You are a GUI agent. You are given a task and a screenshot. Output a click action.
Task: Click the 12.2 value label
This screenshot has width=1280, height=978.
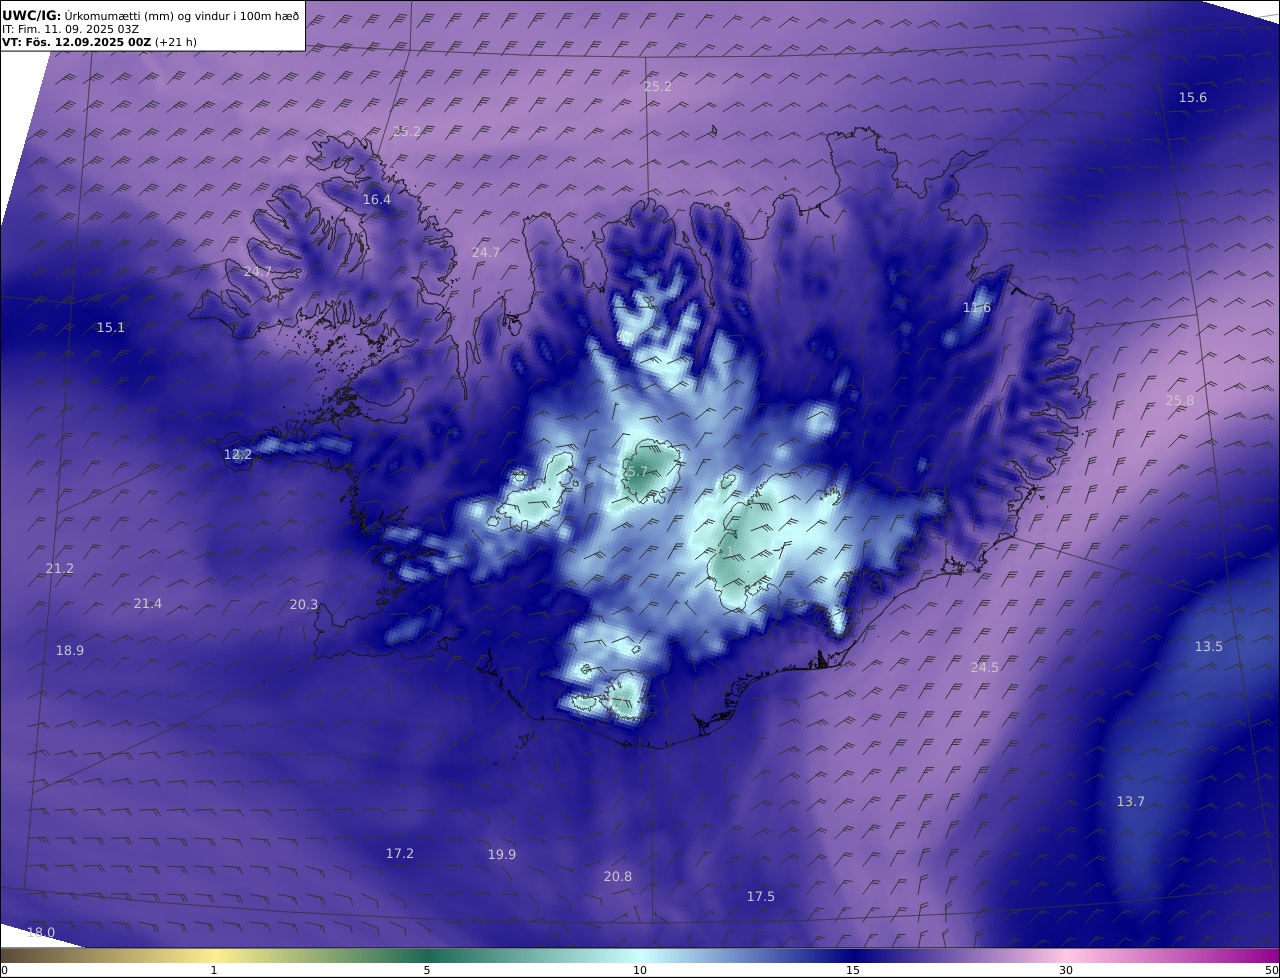click(x=238, y=454)
